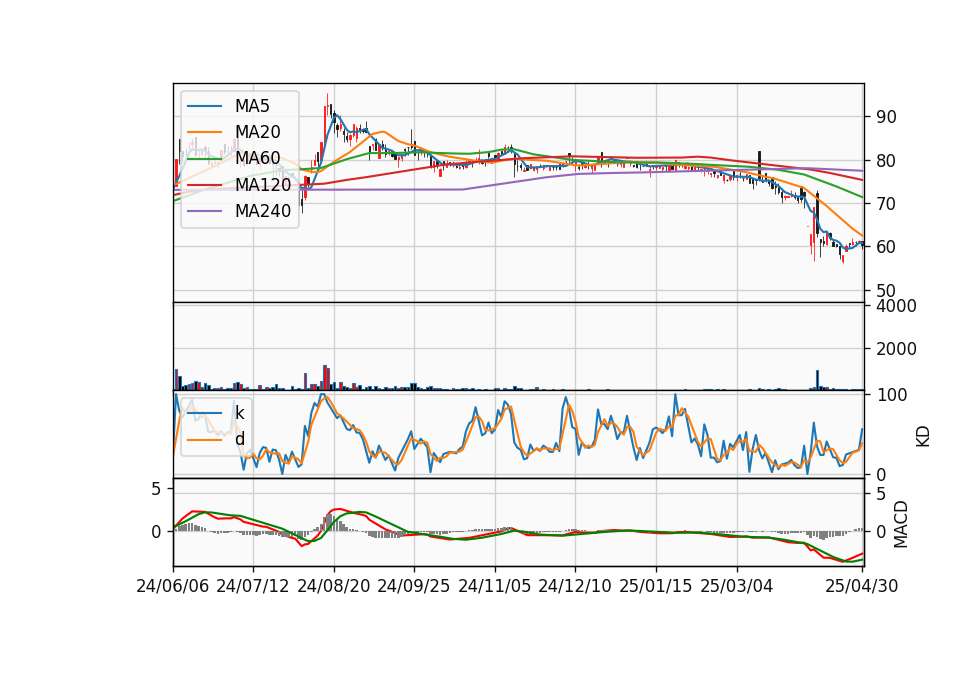Click the tall volume bar near 24/08/20
The height and width of the screenshot is (690, 960).
[326, 378]
